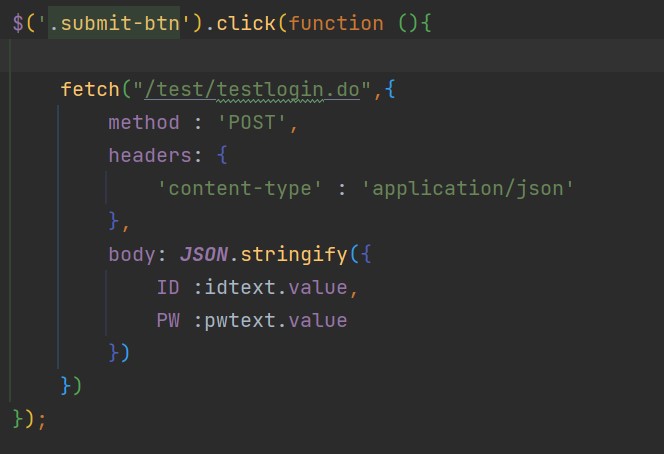Place caret on the empty highlighted line
Viewport: 664px width, 454px height.
click(x=332, y=56)
